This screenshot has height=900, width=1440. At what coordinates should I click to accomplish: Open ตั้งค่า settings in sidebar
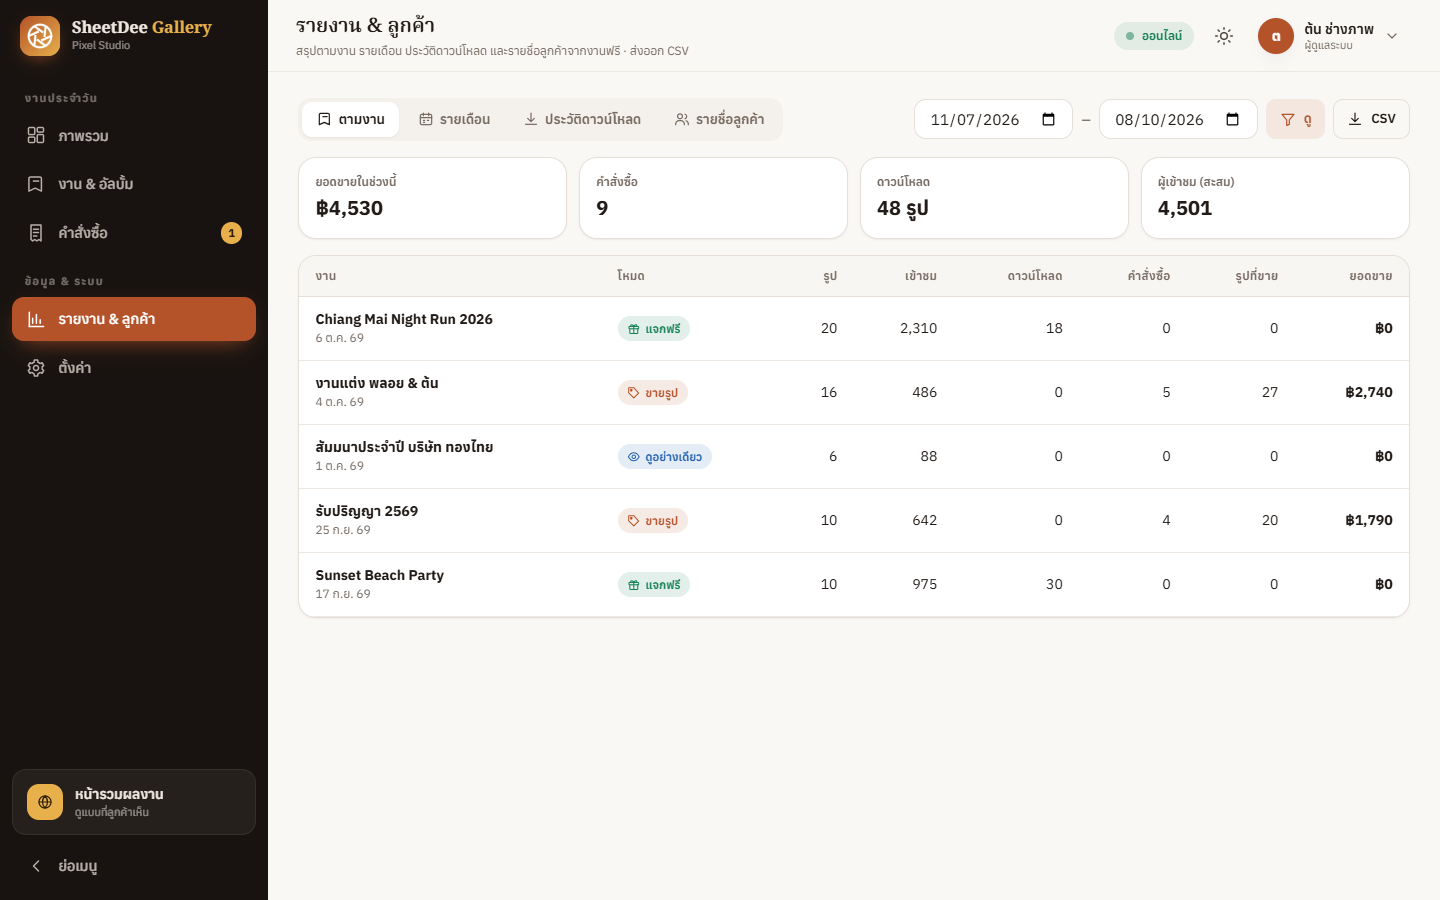[x=134, y=368]
